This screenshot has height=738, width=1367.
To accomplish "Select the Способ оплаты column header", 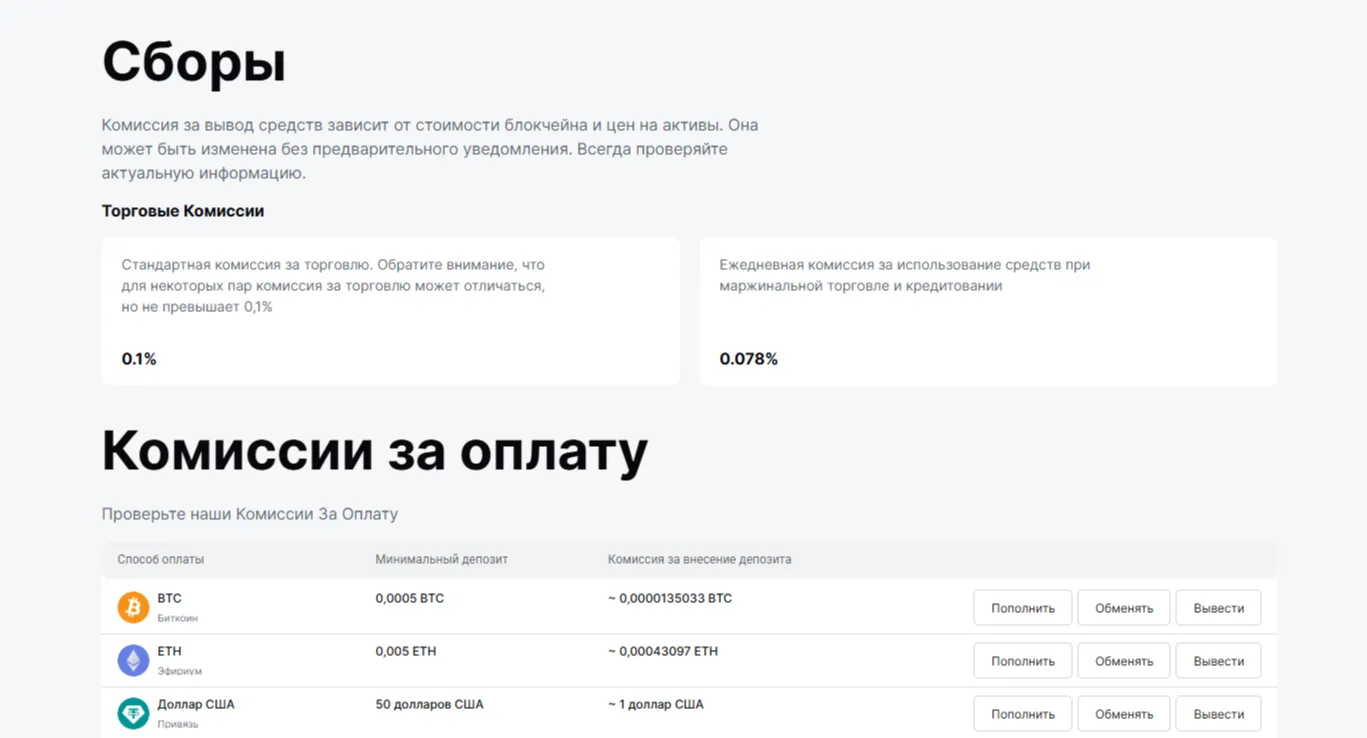I will point(160,559).
